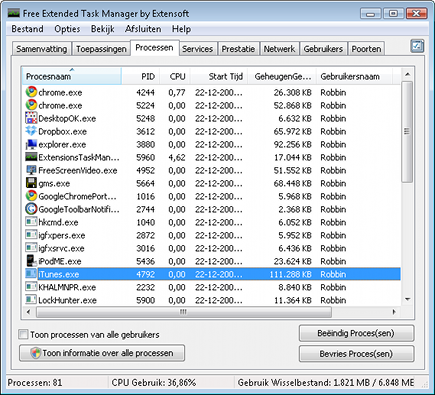Switch to the Services tab

[x=197, y=49]
